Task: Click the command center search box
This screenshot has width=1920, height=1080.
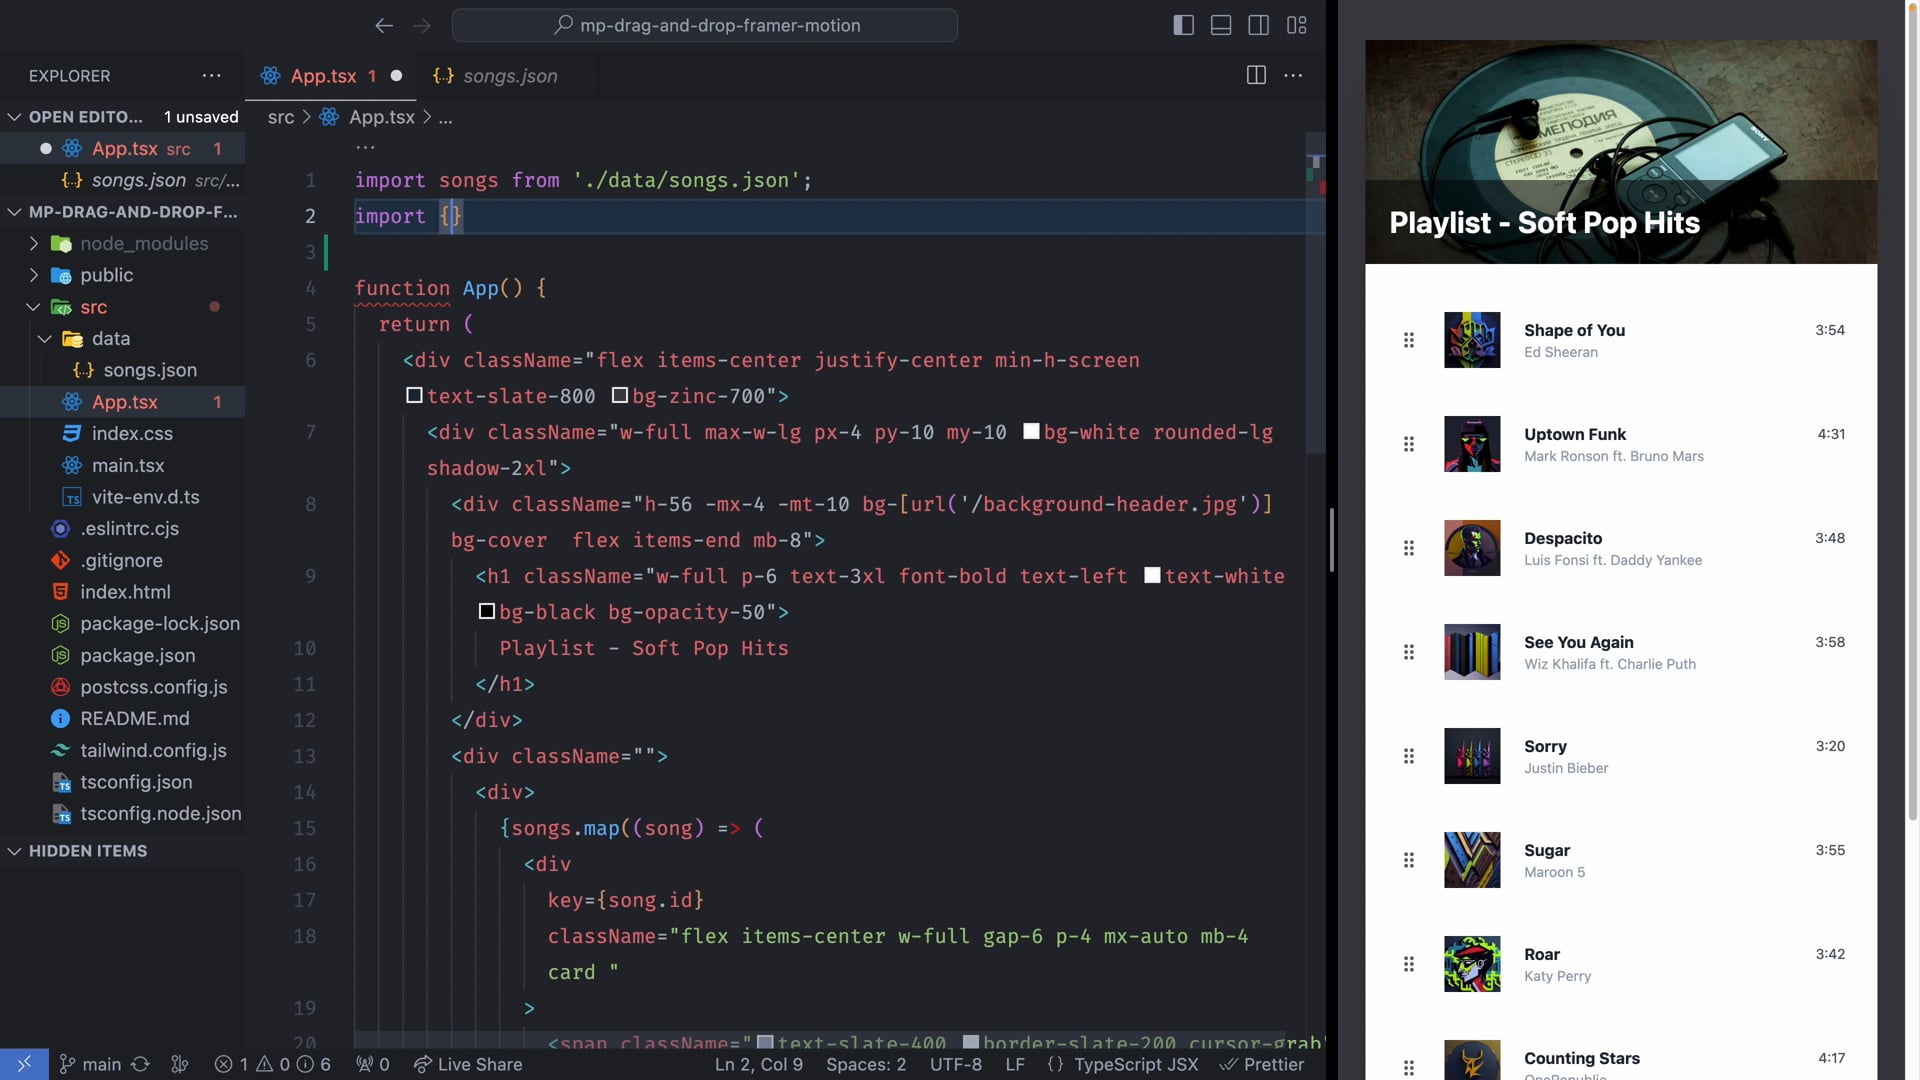Action: [705, 25]
